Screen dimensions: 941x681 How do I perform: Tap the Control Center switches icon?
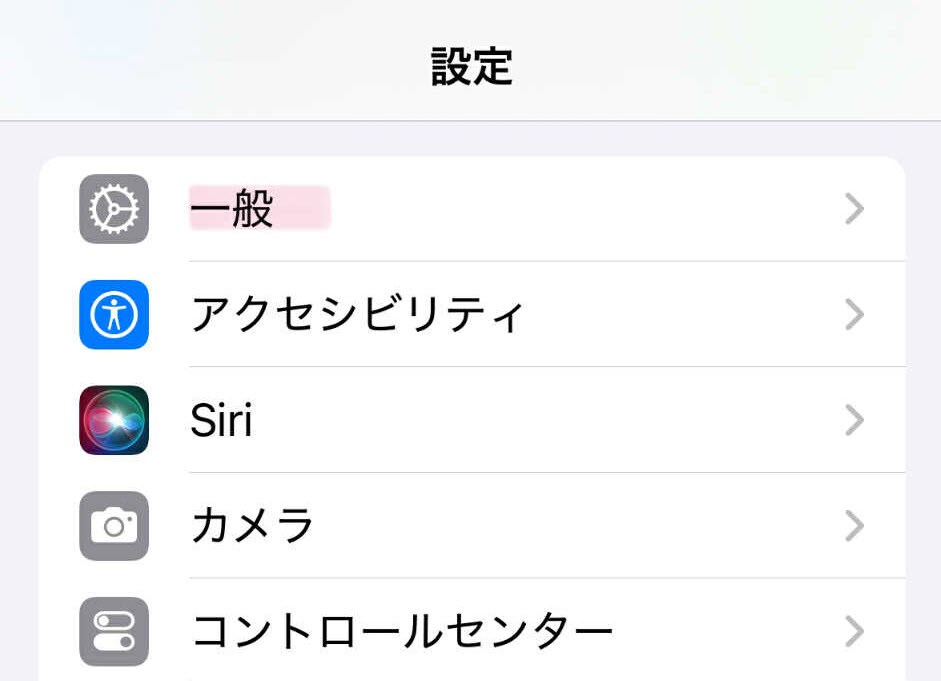[x=114, y=631]
